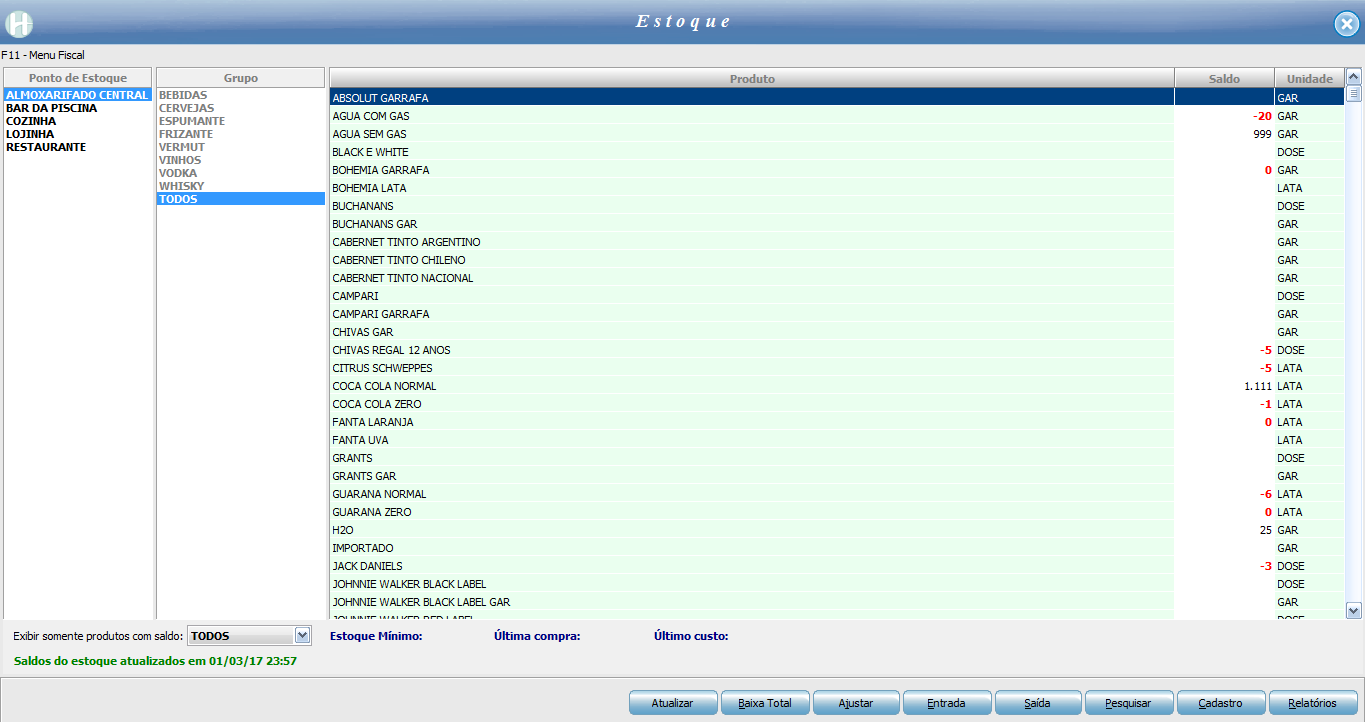Select the JACK DANIELS product
Viewport: 1365px width, 722px height.
[837, 566]
